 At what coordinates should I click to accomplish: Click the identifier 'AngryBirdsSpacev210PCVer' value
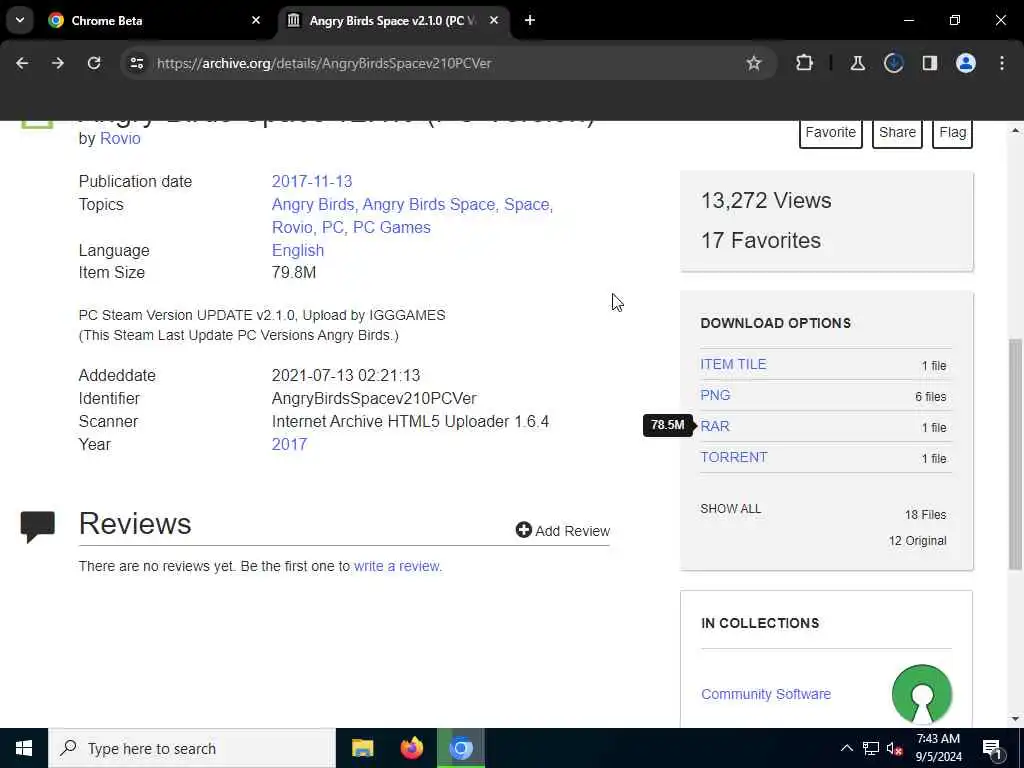click(x=374, y=398)
